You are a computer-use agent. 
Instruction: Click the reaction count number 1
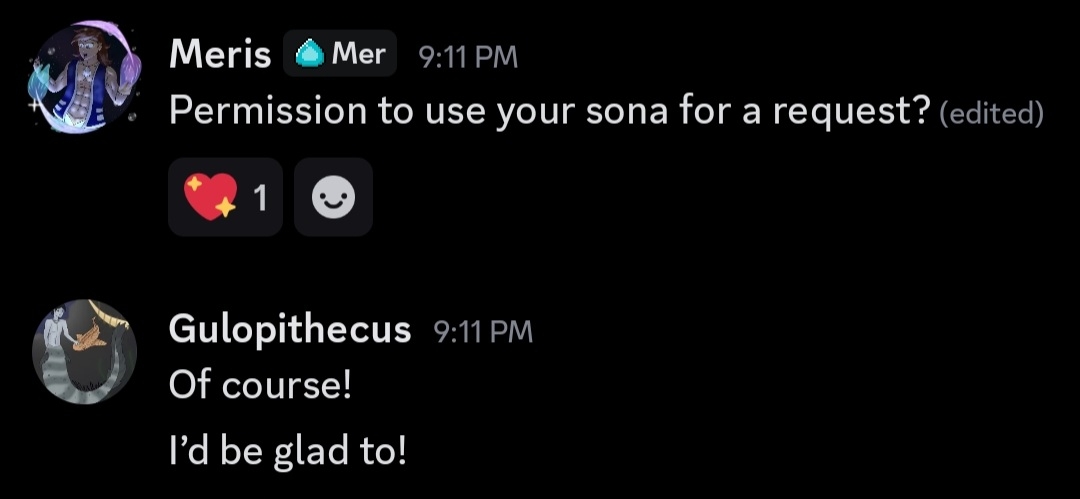tap(261, 198)
